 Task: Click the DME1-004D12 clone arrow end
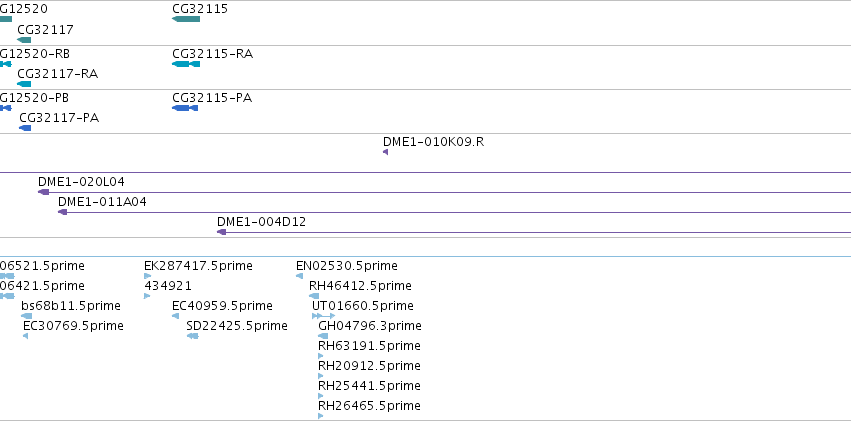pyautogui.click(x=221, y=232)
